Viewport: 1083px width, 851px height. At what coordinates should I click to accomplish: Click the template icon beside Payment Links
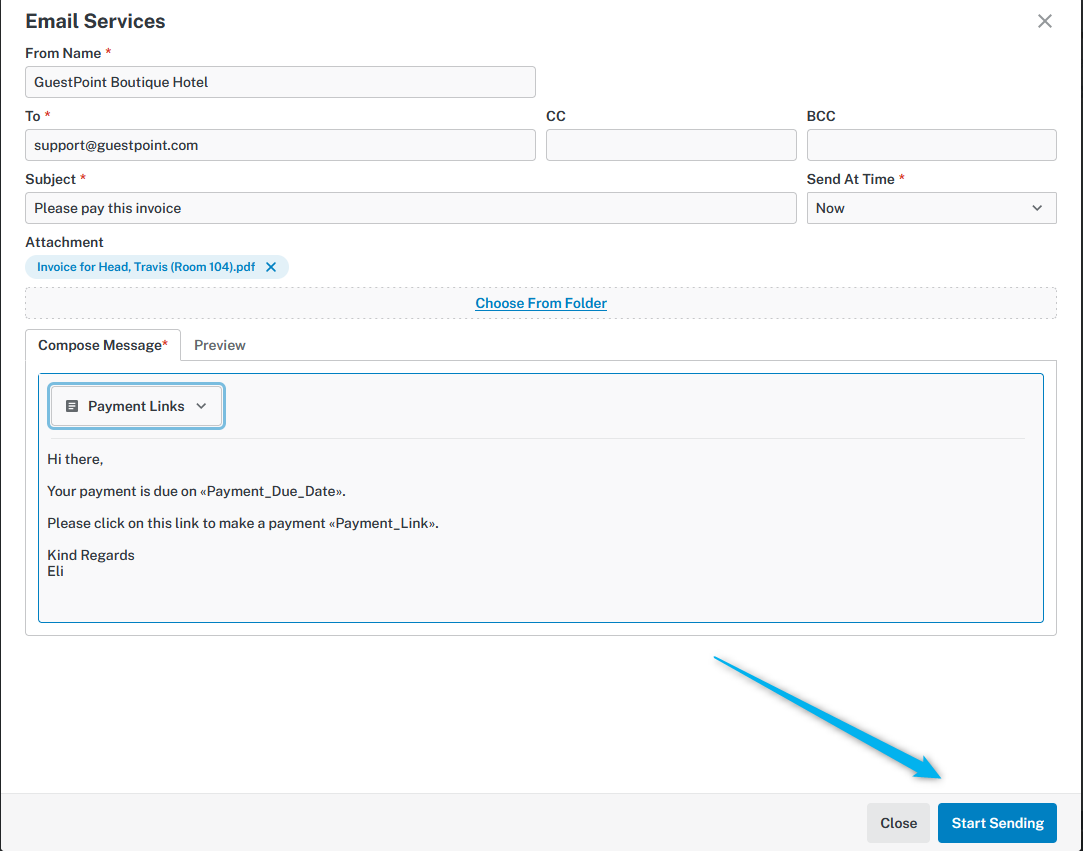pyautogui.click(x=72, y=406)
